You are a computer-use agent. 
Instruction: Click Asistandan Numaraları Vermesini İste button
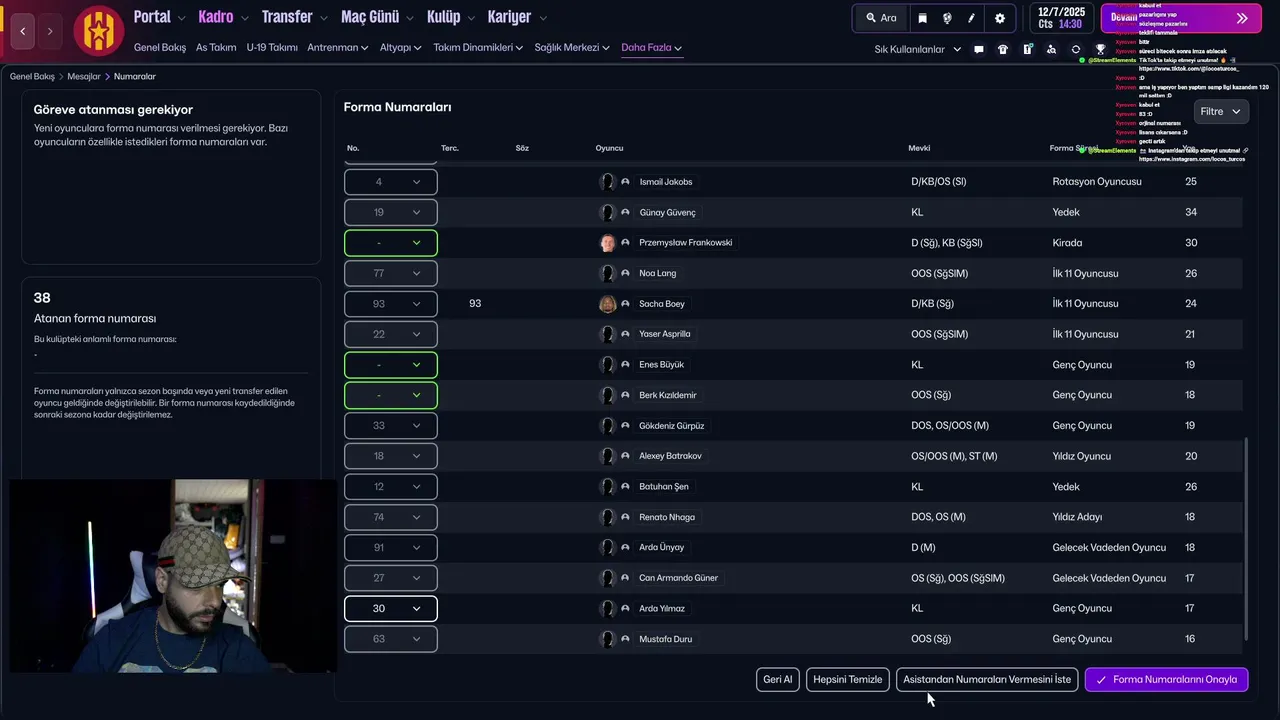coord(987,679)
